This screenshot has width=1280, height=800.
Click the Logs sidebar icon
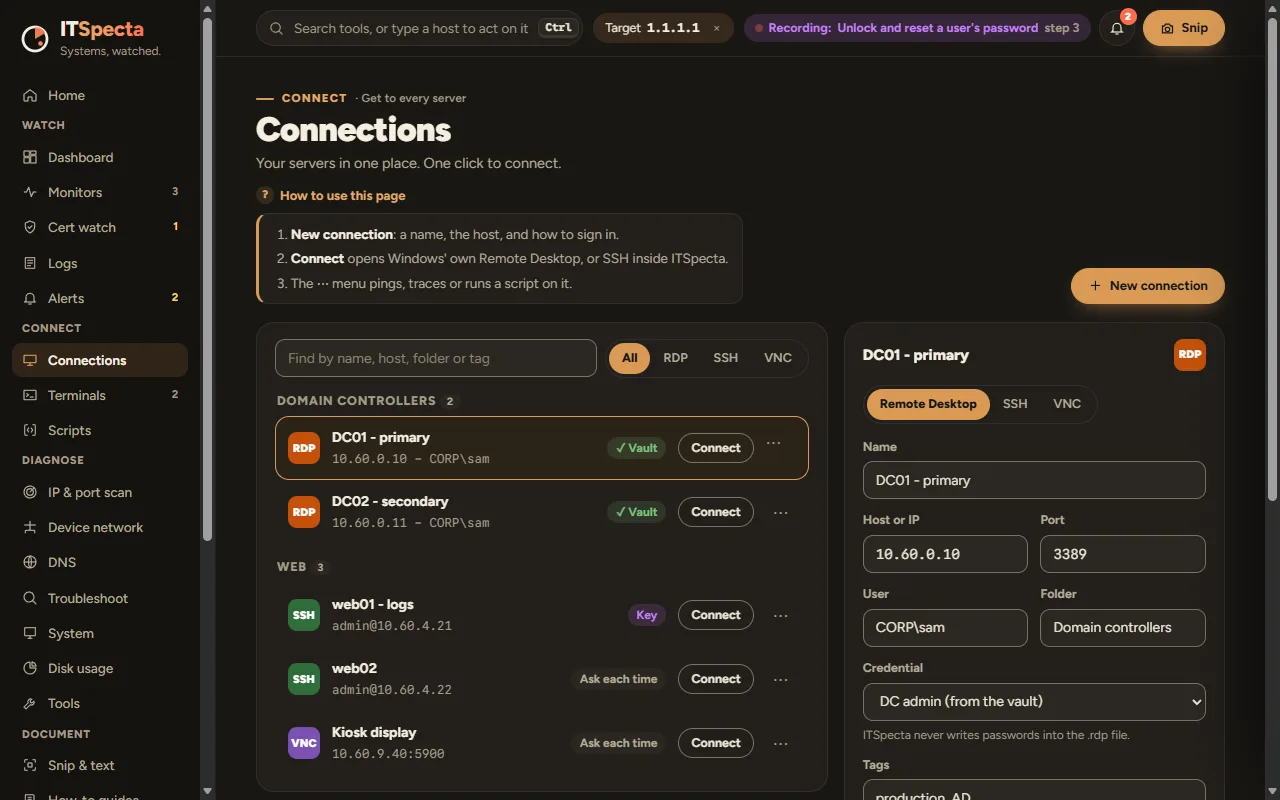pos(30,264)
